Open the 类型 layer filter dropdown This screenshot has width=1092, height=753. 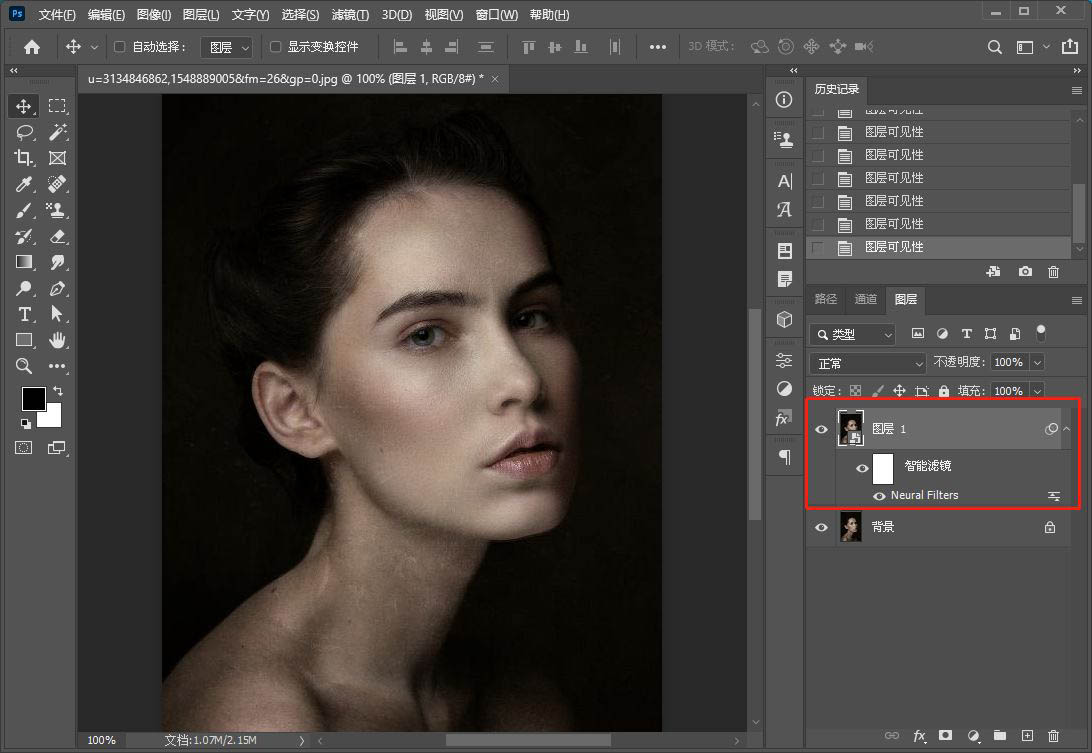(854, 334)
